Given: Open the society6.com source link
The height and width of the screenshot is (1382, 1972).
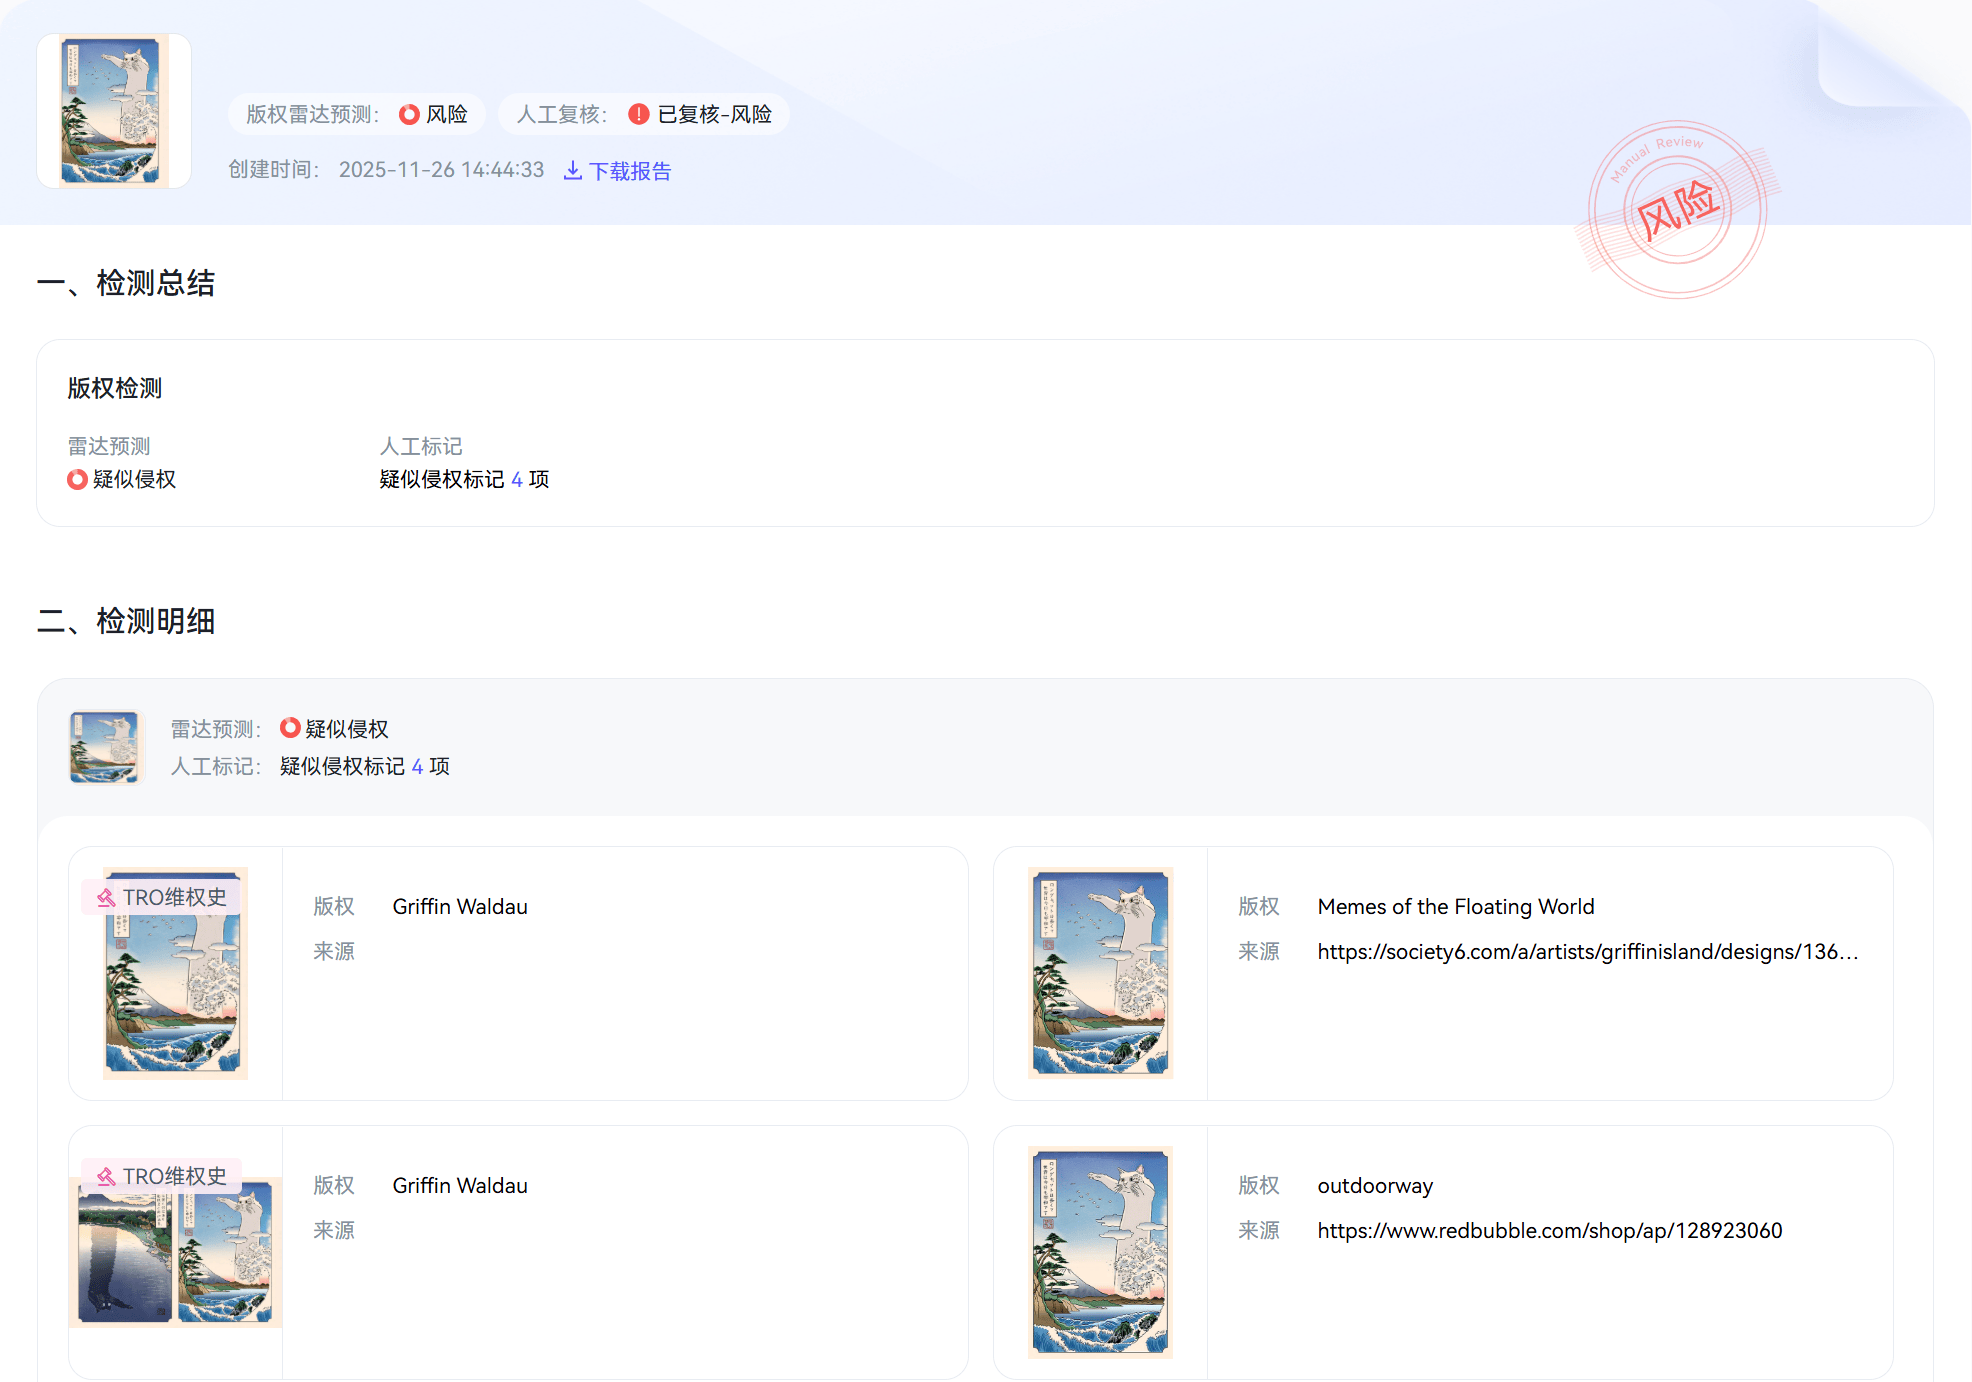Looking at the screenshot, I should point(1587,952).
